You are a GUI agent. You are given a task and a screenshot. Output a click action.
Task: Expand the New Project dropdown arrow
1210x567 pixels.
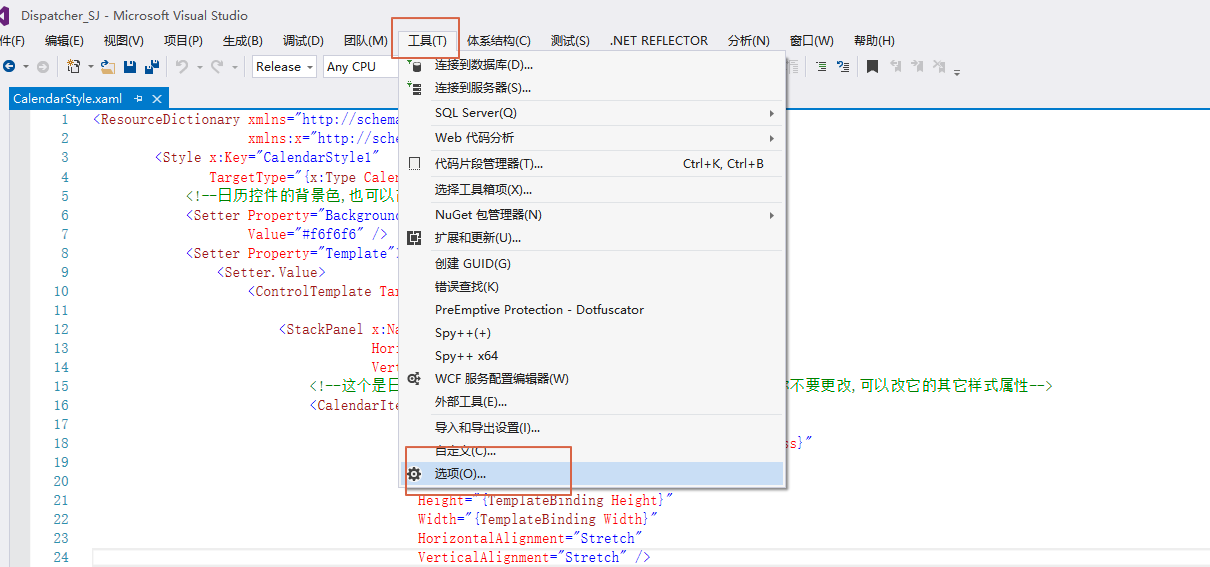(x=90, y=67)
